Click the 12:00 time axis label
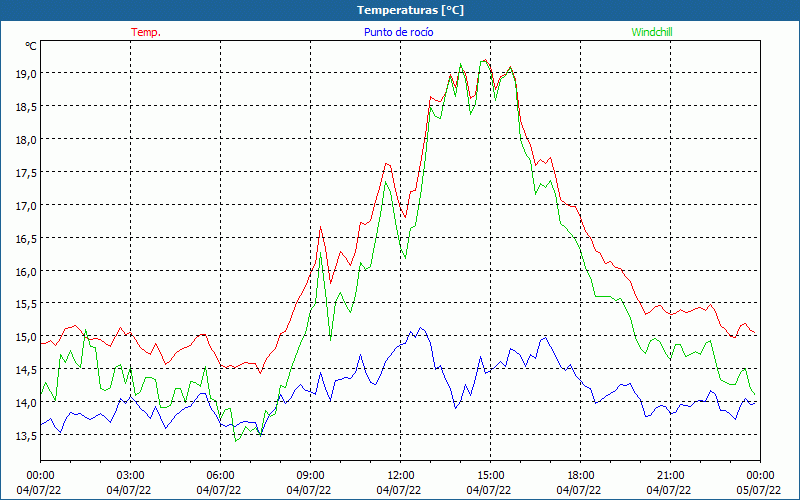Image resolution: width=800 pixels, height=500 pixels. tap(401, 476)
